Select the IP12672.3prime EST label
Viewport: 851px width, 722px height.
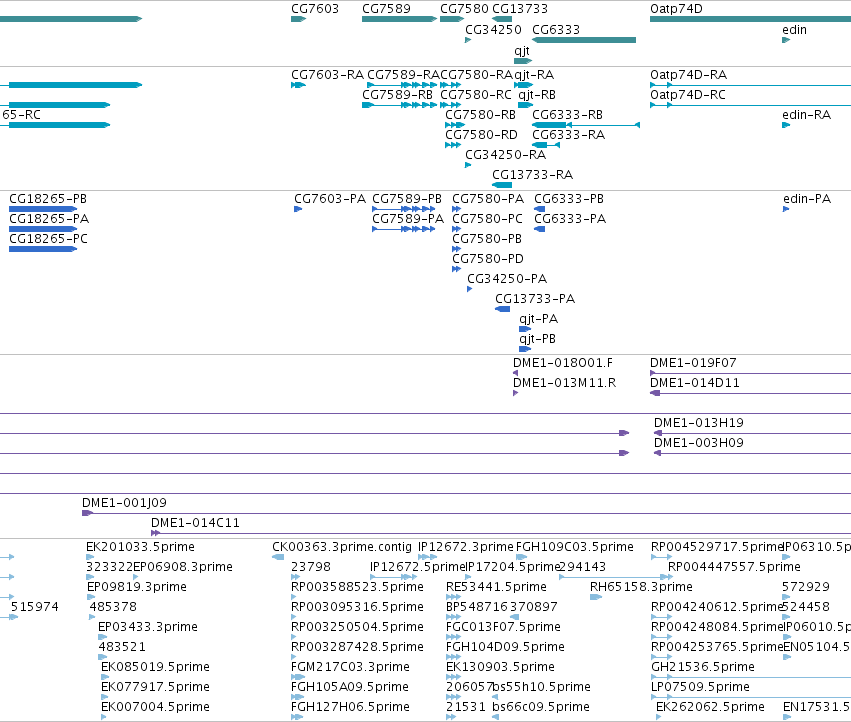click(x=465, y=547)
